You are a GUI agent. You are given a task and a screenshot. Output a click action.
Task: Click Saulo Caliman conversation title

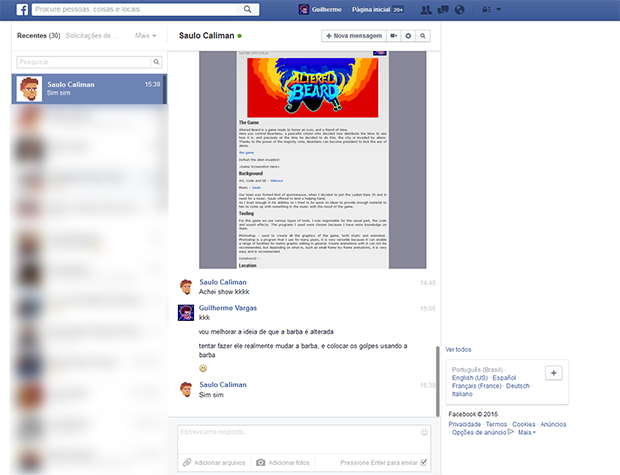[206, 36]
